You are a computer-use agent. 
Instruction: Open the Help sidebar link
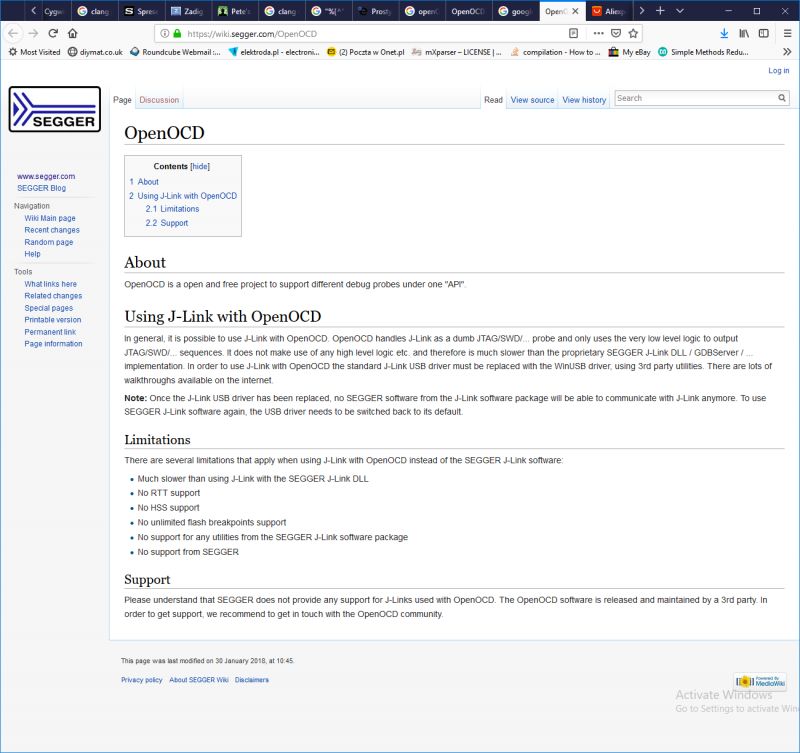32,254
